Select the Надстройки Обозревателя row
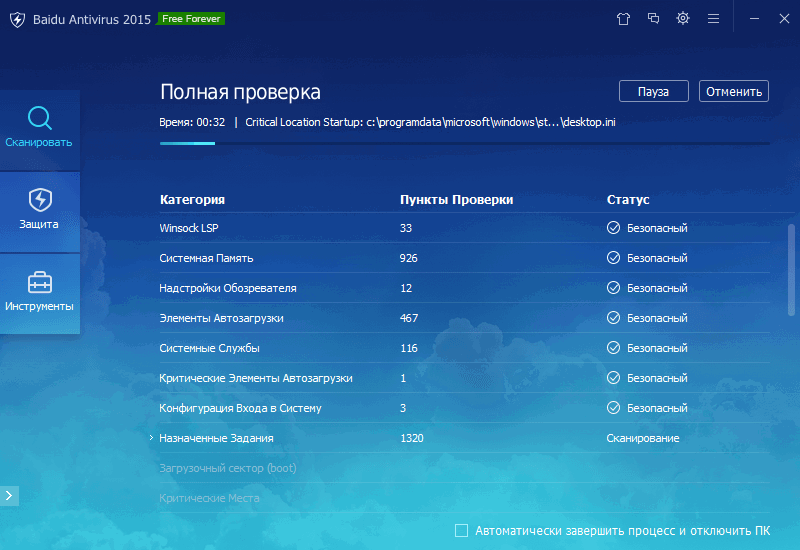The width and height of the screenshot is (800, 550). 465,288
